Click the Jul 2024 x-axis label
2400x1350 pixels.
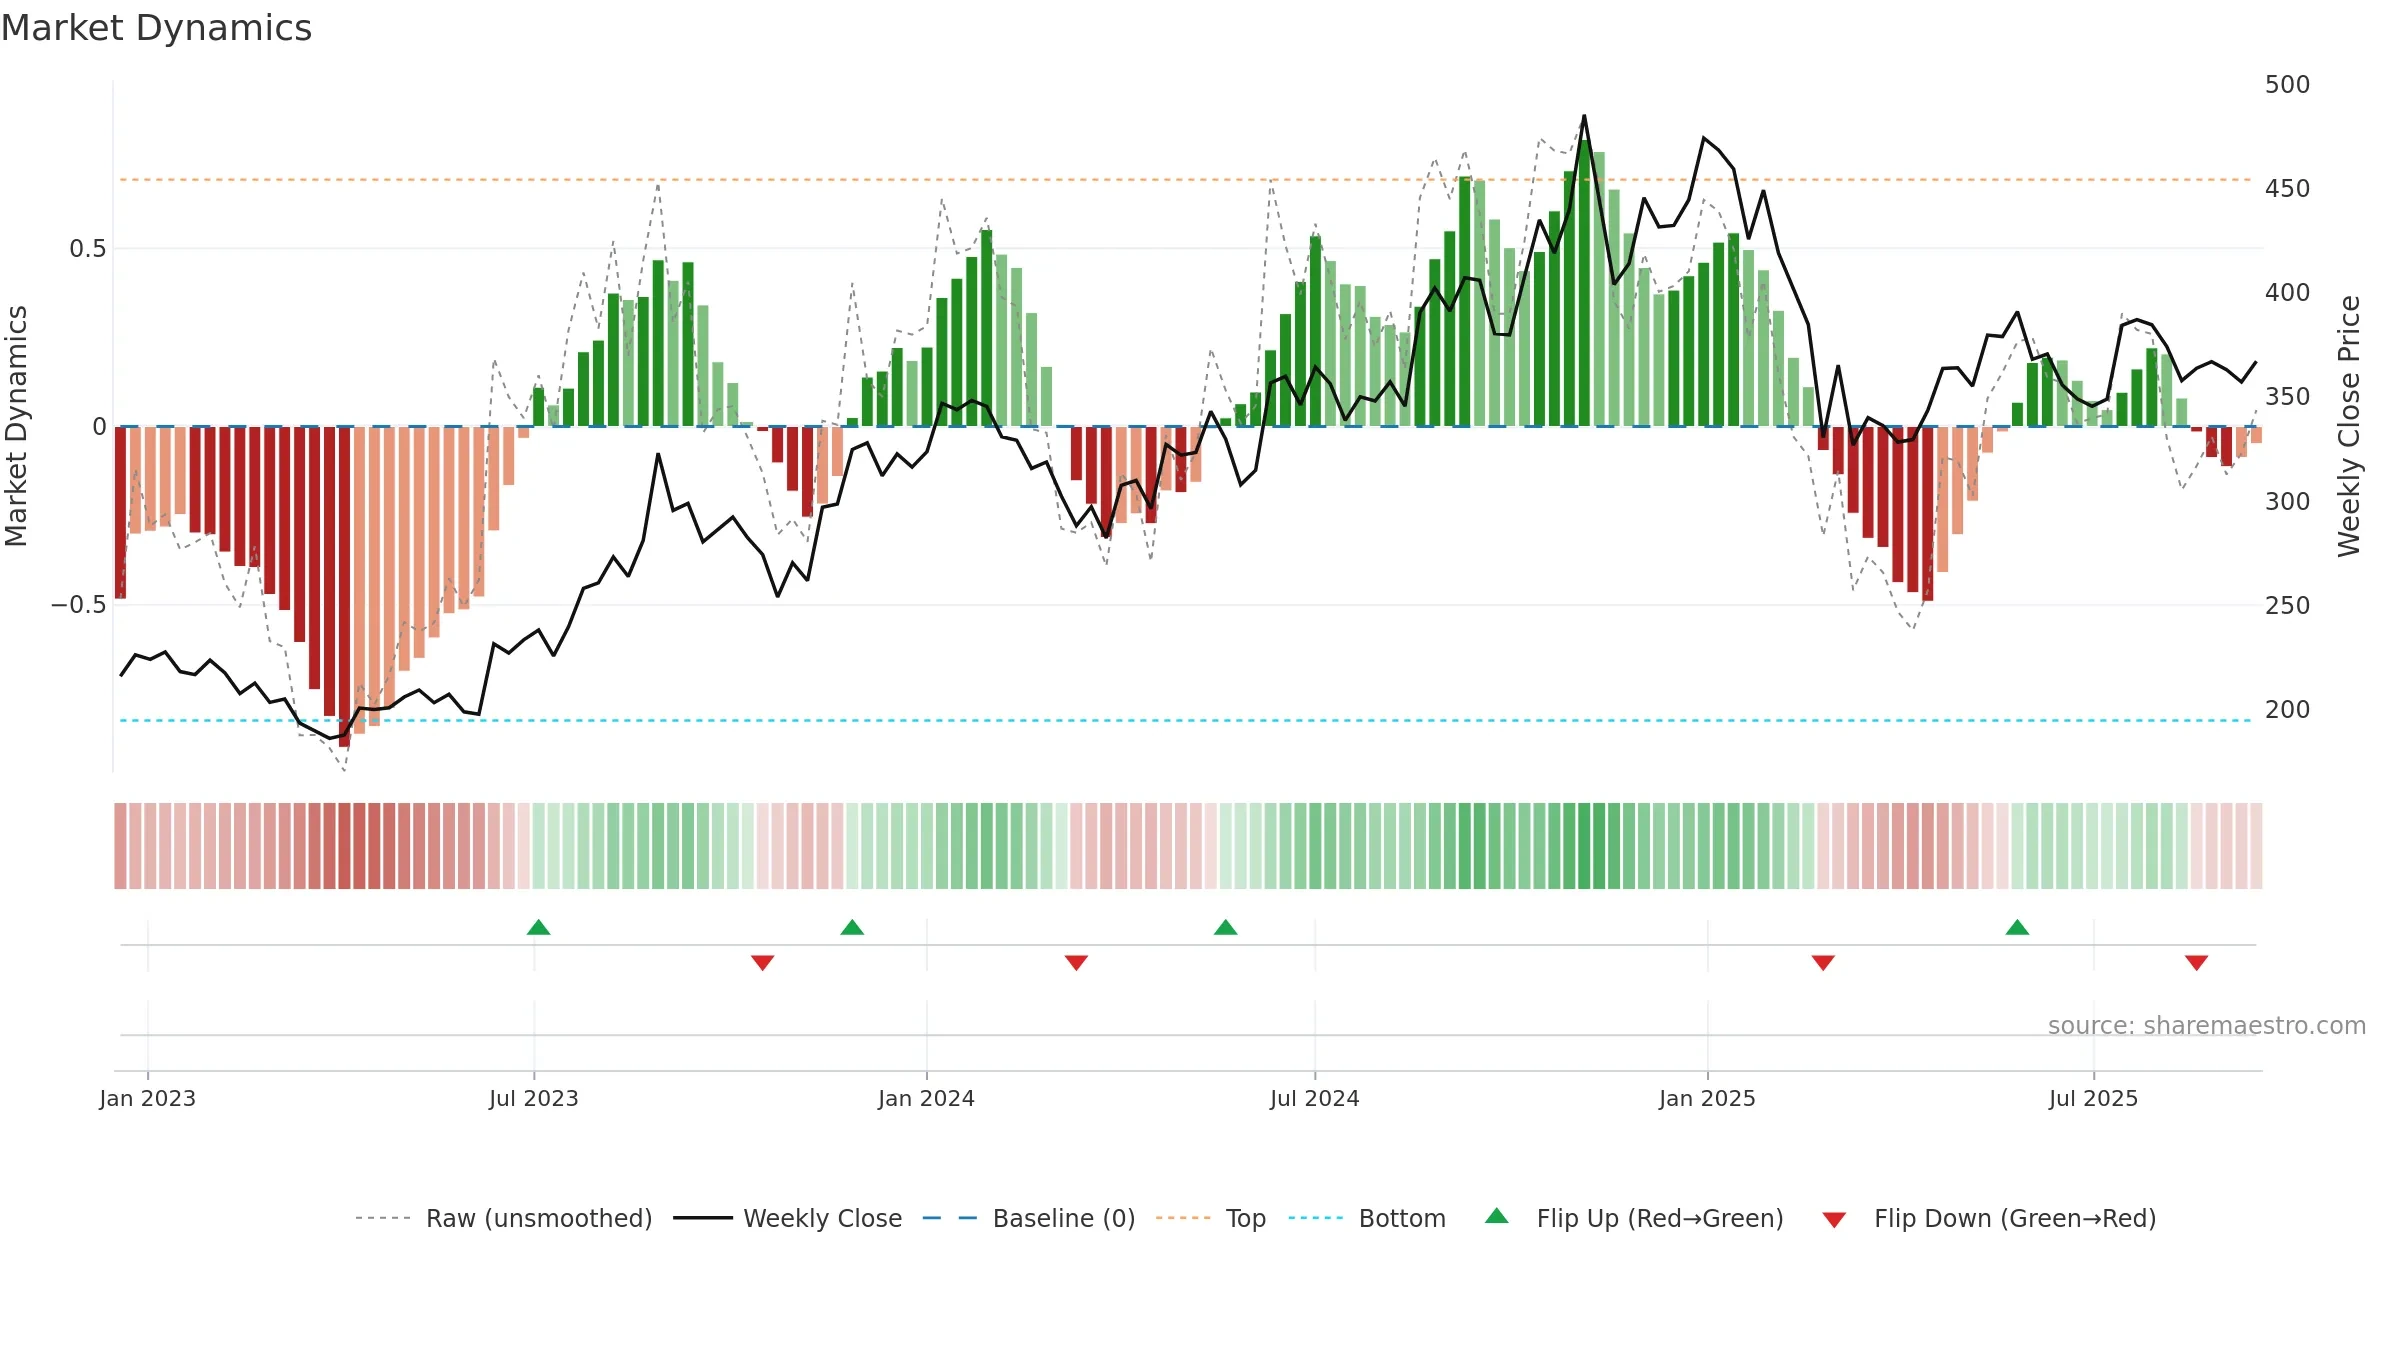(x=1314, y=1098)
